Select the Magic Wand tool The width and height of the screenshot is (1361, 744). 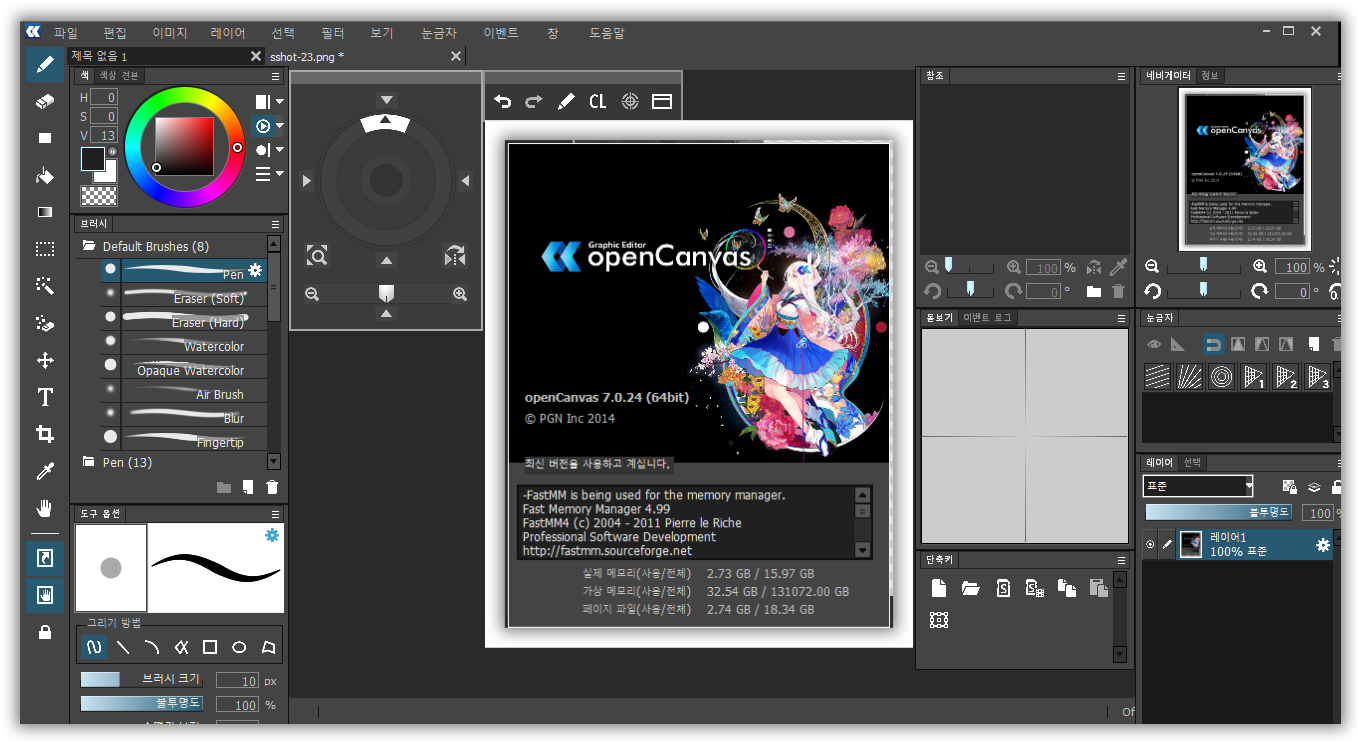[x=45, y=286]
